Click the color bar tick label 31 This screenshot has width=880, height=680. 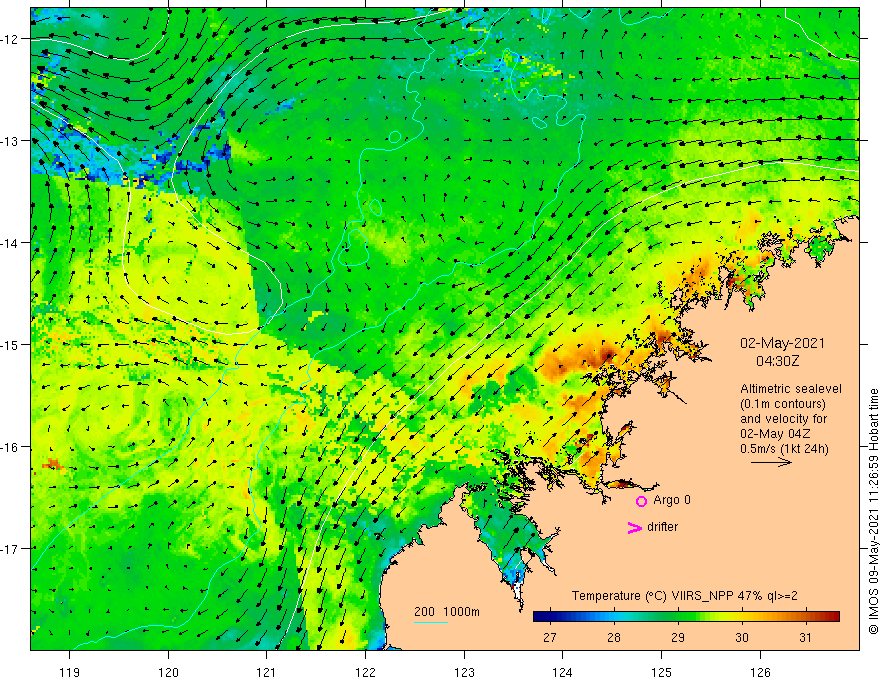point(805,637)
